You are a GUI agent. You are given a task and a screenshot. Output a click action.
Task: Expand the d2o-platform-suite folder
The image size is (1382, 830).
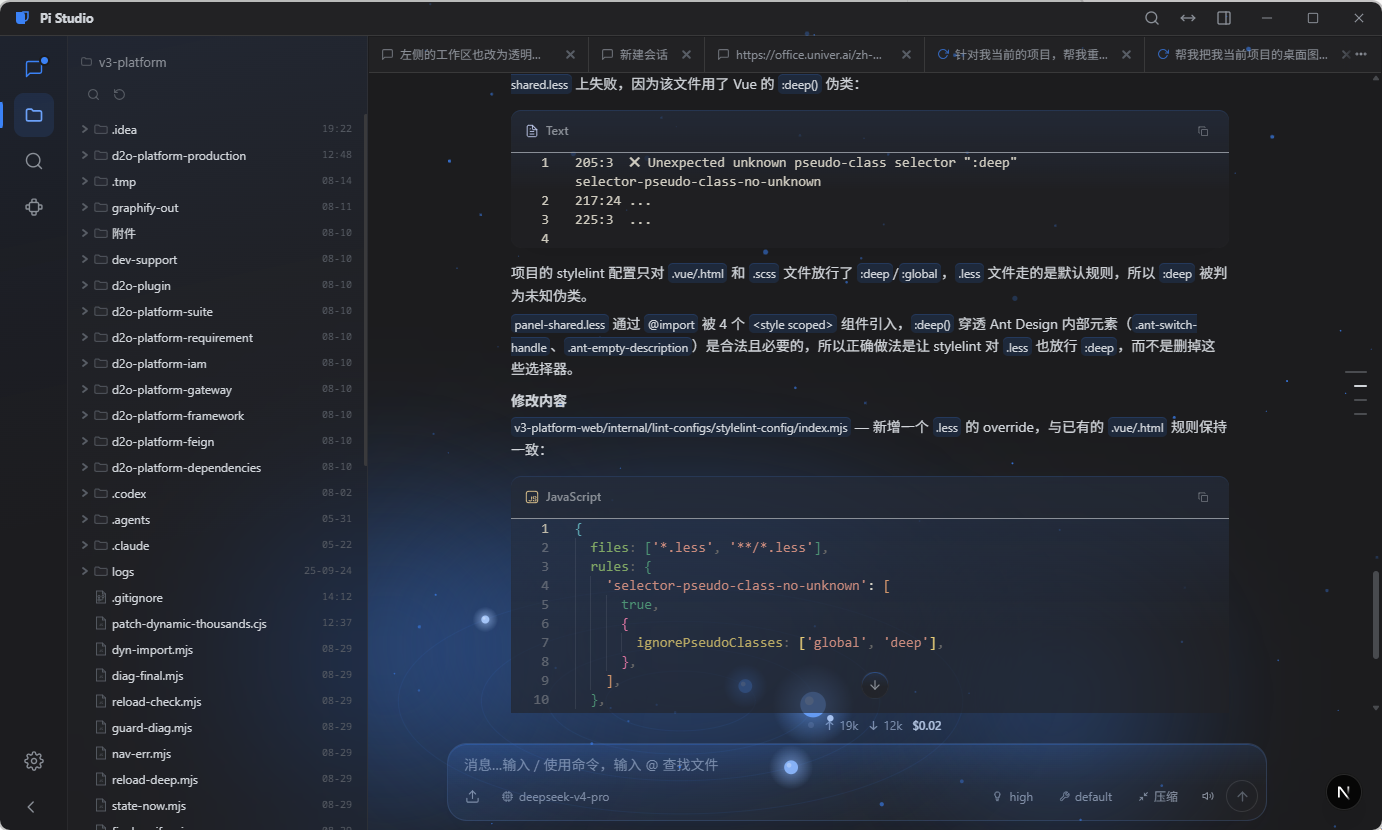(85, 311)
